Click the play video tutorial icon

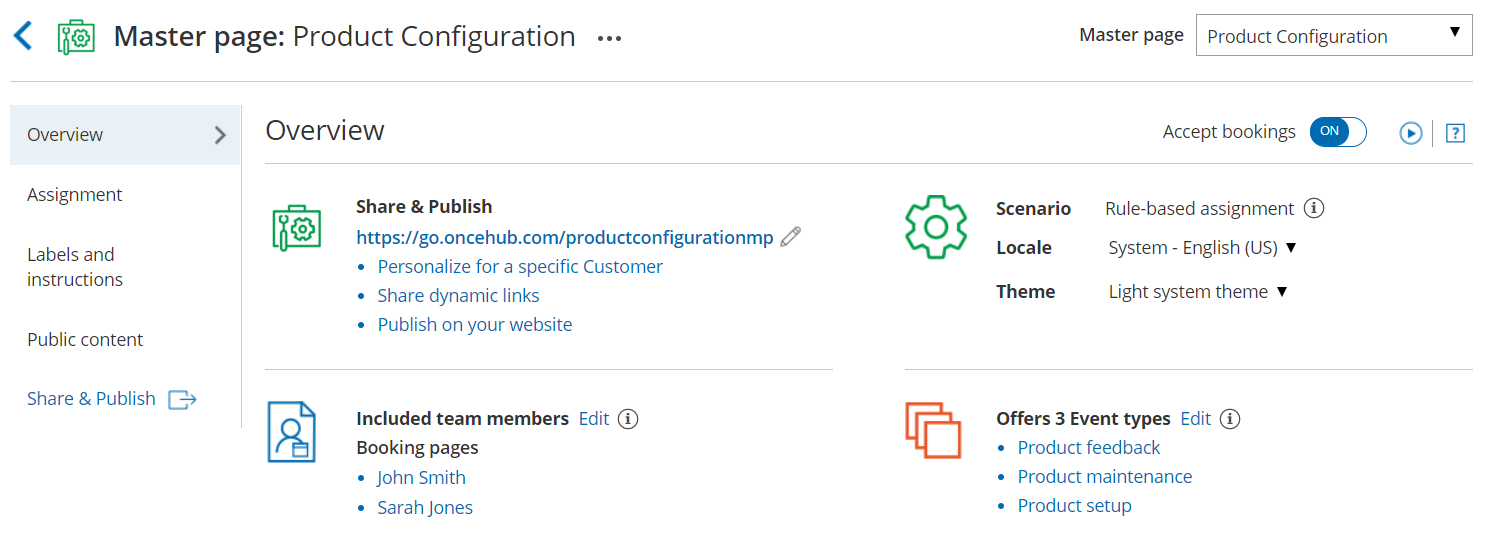[1410, 133]
